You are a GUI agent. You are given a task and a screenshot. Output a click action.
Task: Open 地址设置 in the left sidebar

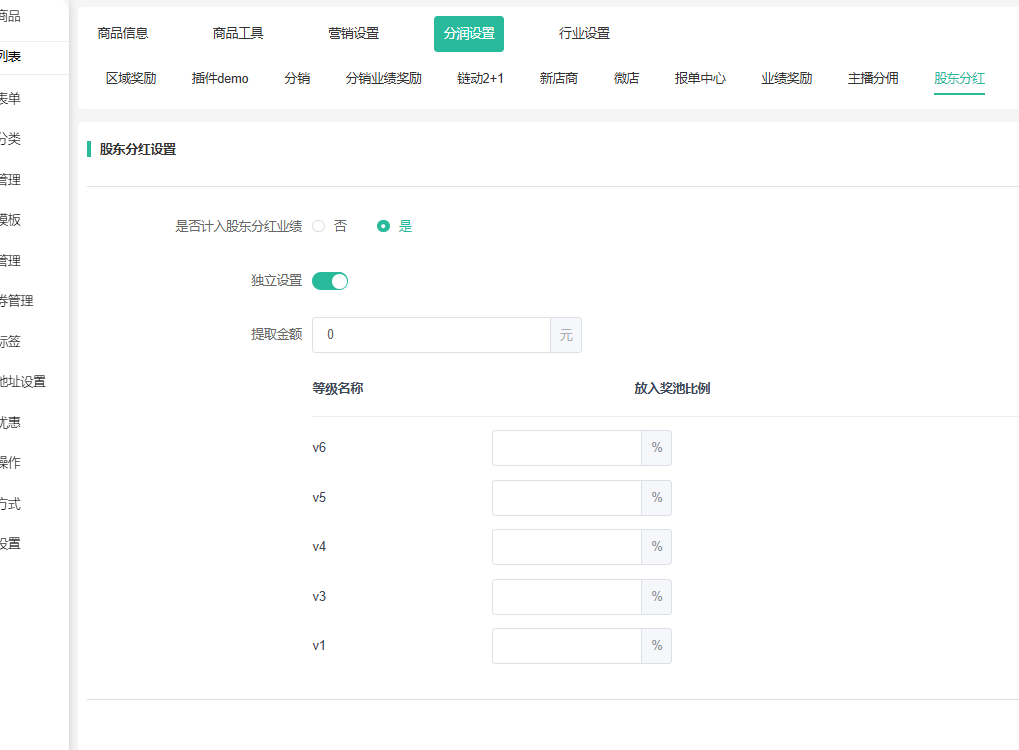pos(22,381)
